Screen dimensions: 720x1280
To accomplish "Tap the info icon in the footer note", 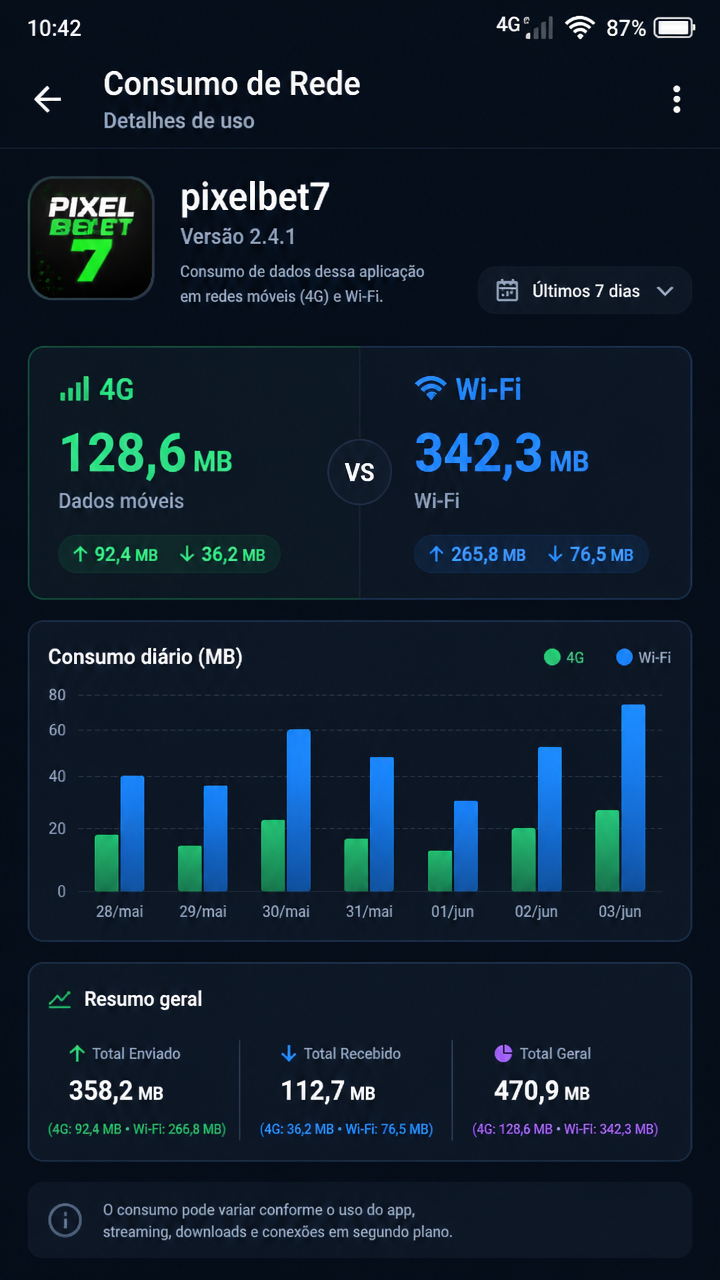I will point(65,1220).
